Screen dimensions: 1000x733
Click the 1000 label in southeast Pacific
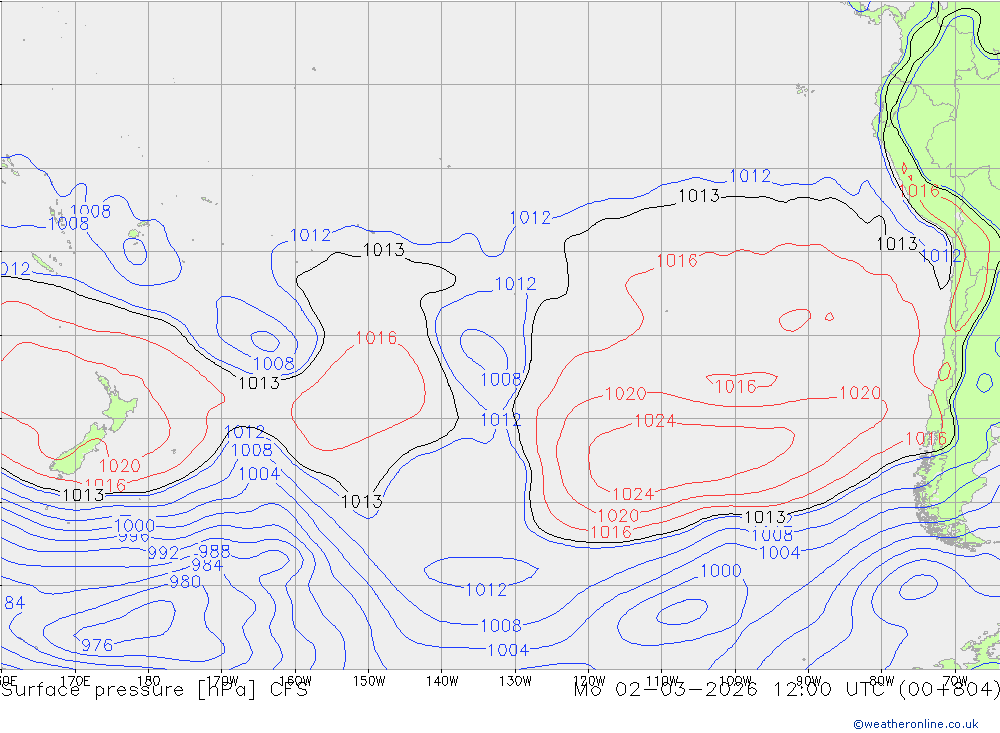(721, 570)
